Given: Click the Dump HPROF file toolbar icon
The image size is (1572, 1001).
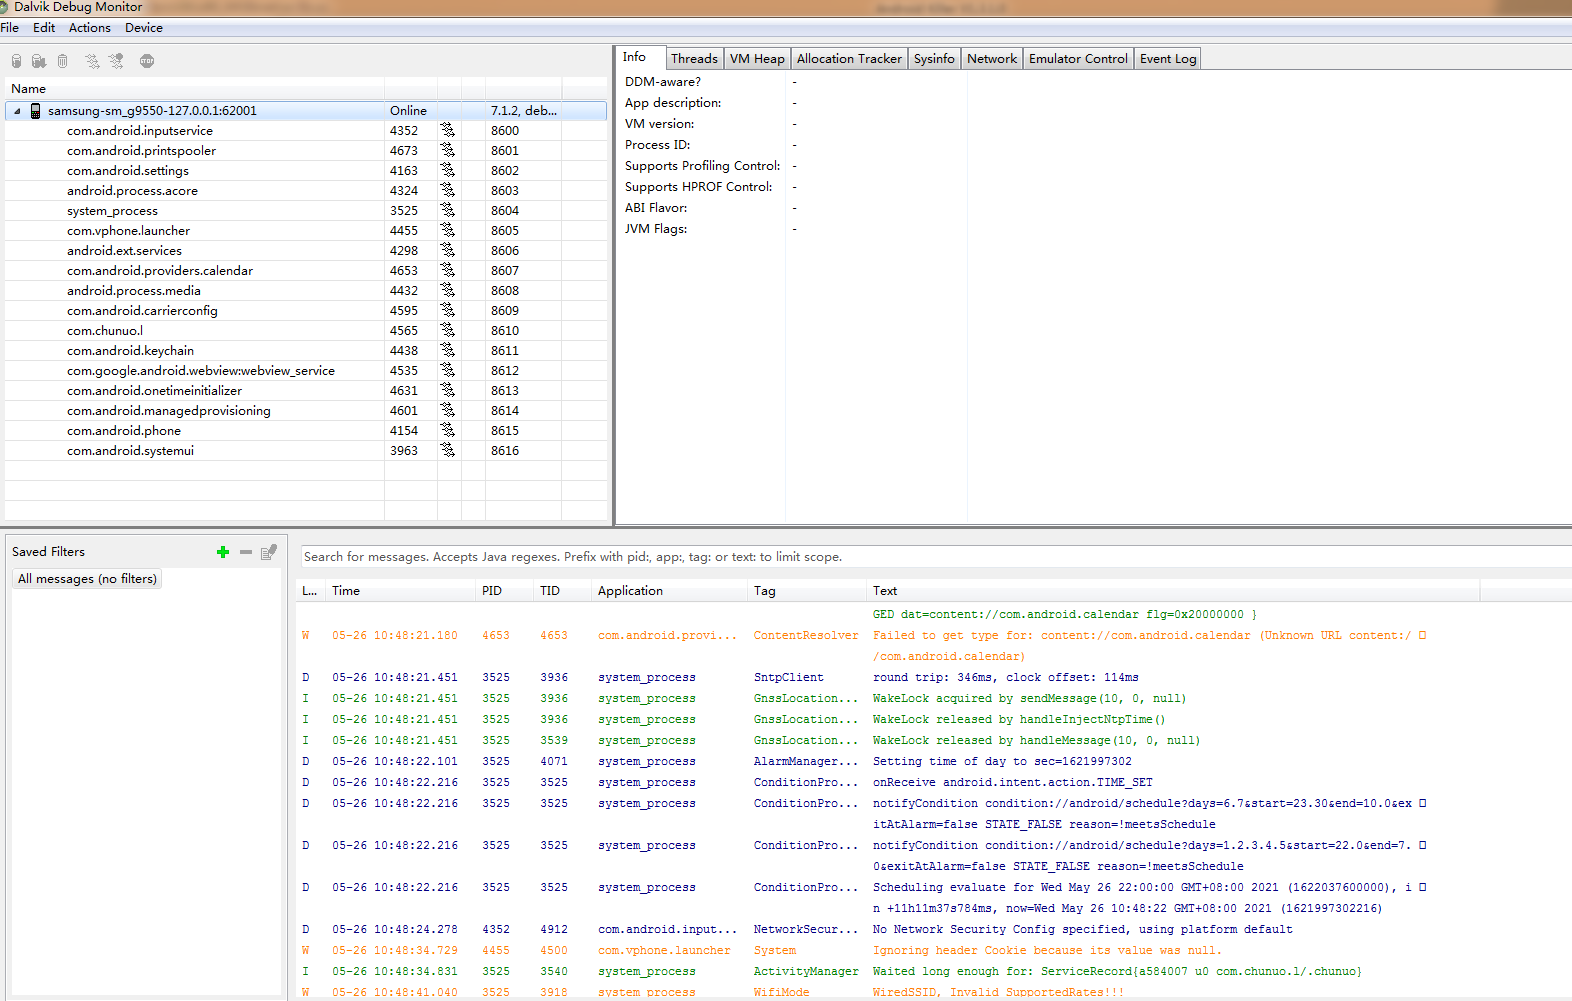Looking at the screenshot, I should (39, 61).
